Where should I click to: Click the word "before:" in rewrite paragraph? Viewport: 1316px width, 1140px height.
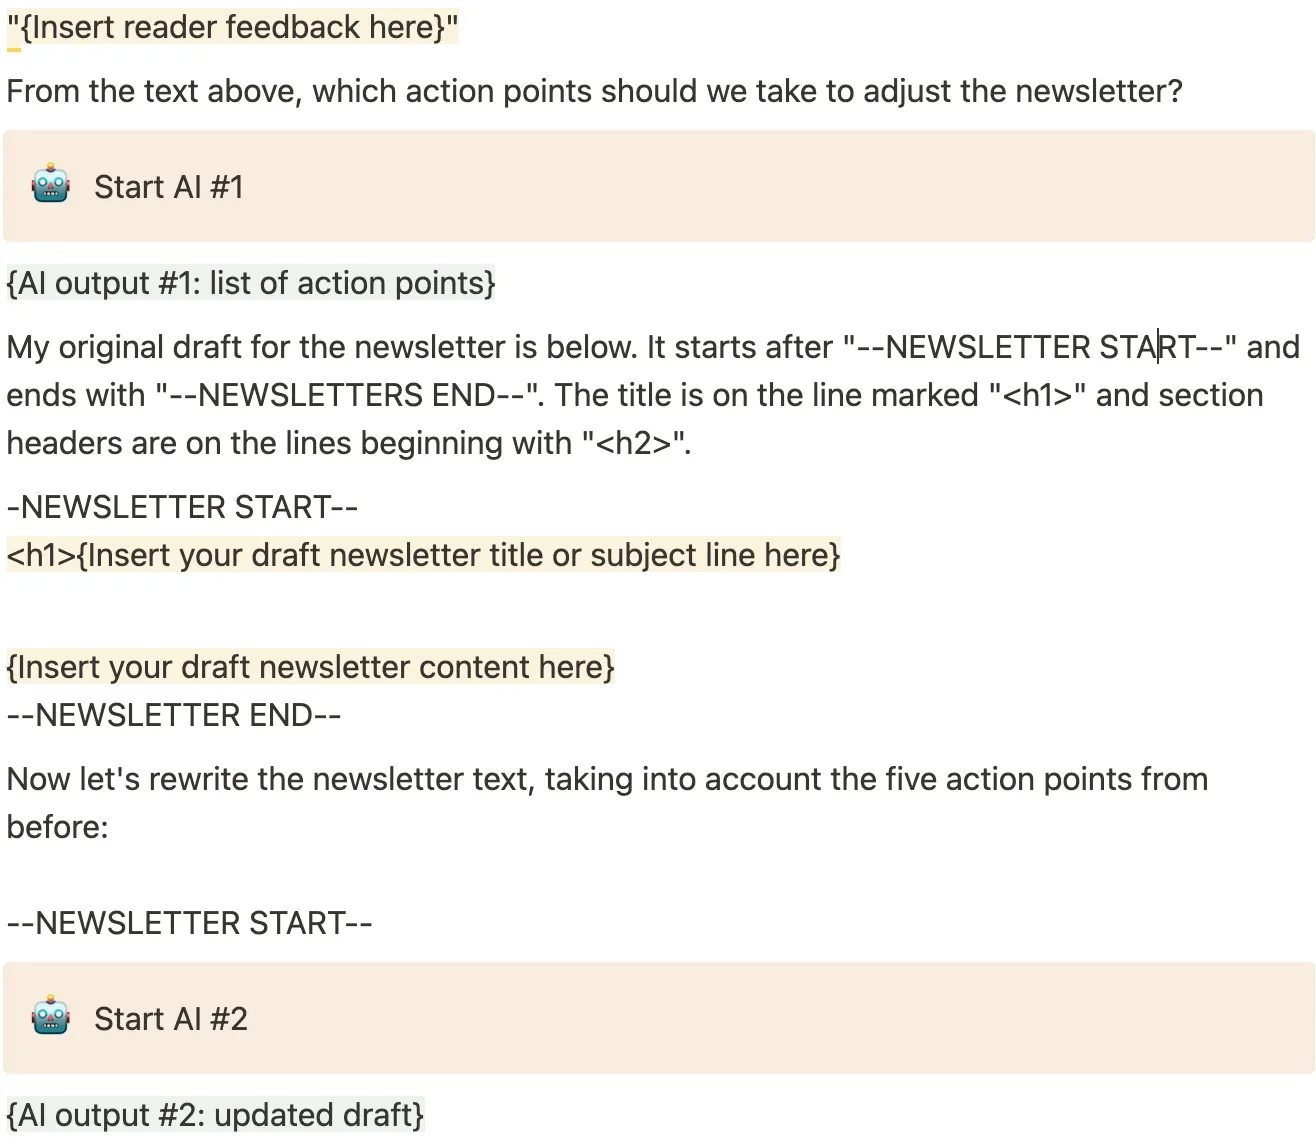[x=57, y=827]
